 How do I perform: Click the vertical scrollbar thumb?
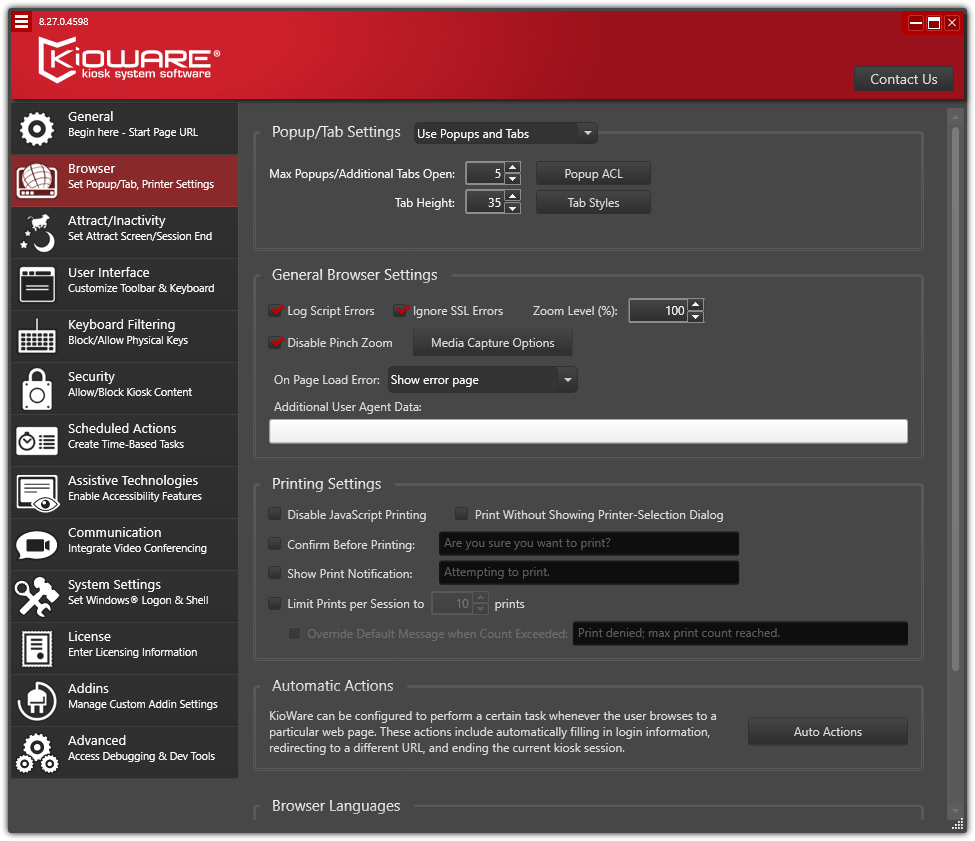[956, 398]
